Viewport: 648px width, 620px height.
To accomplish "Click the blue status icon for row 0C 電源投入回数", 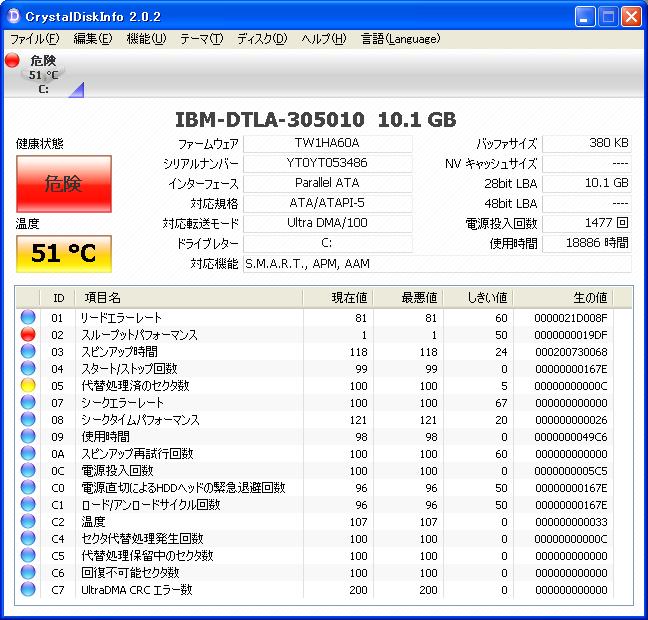I will tap(28, 470).
